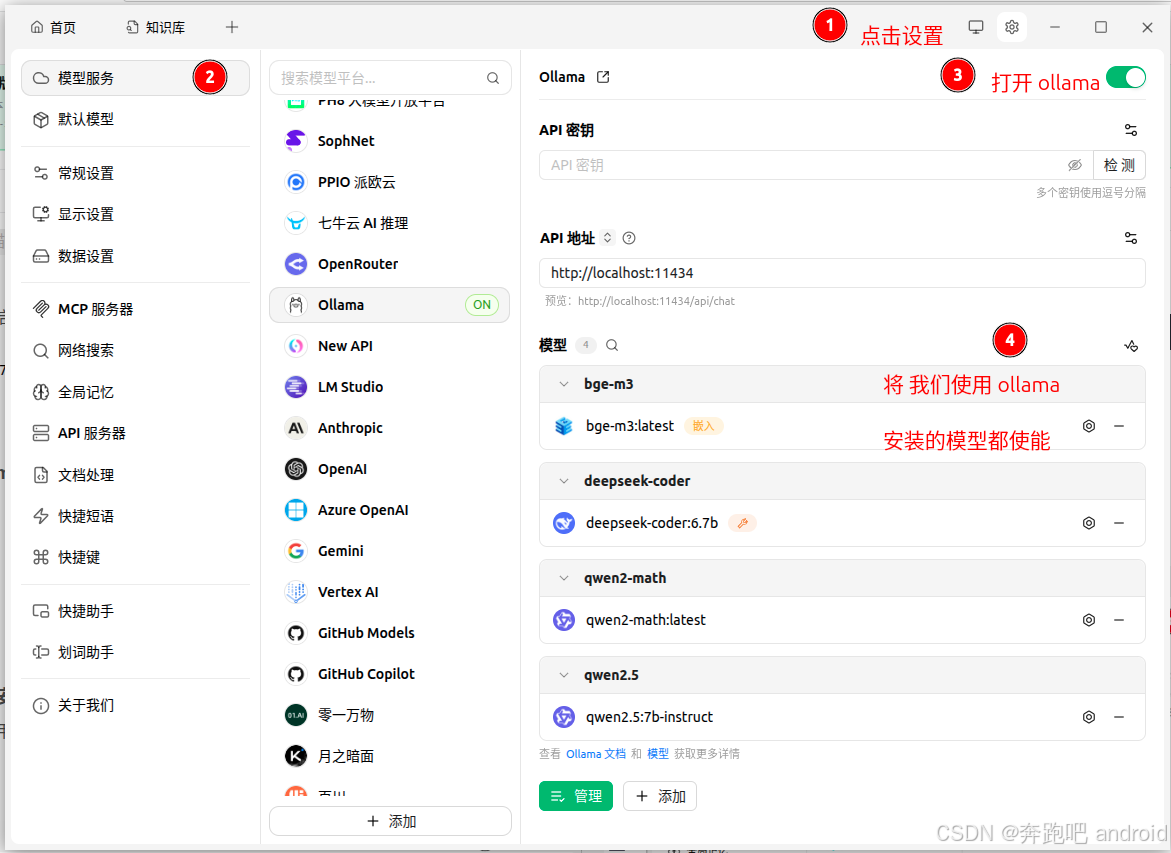Open the settings gear icon in title bar
Screen dimensions: 1171x853
[1011, 27]
